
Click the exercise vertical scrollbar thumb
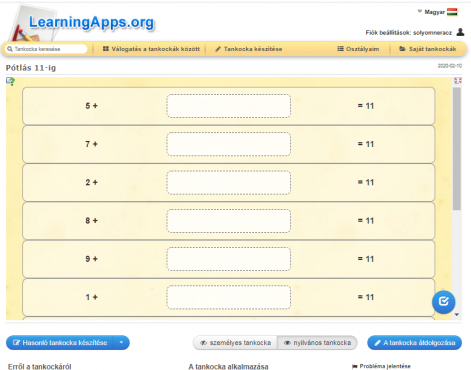(x=457, y=149)
